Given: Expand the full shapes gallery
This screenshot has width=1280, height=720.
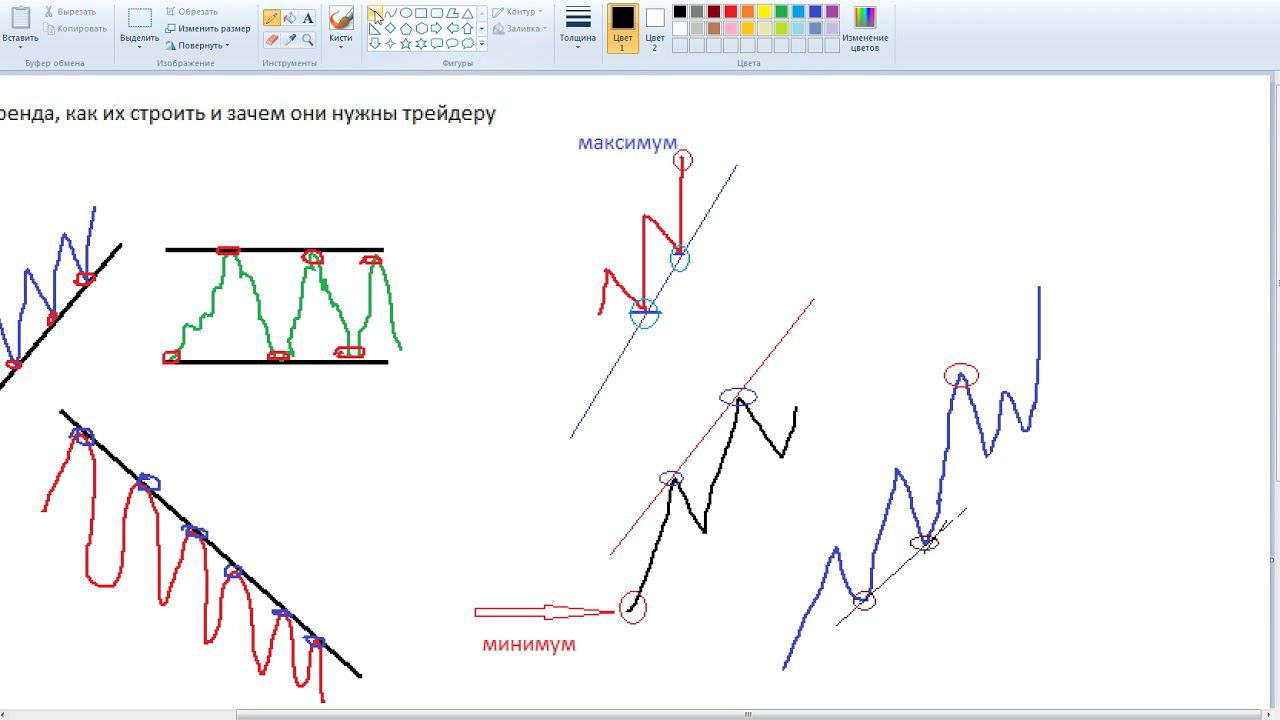Looking at the screenshot, I should pyautogui.click(x=482, y=43).
